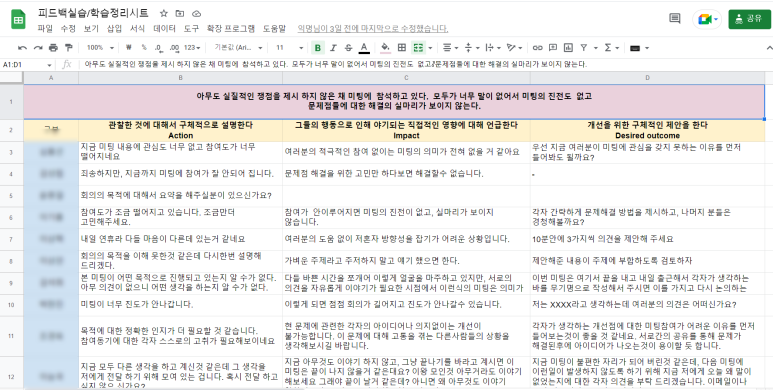Open the 파일 menu
This screenshot has width=773, height=390.
tap(45, 29)
